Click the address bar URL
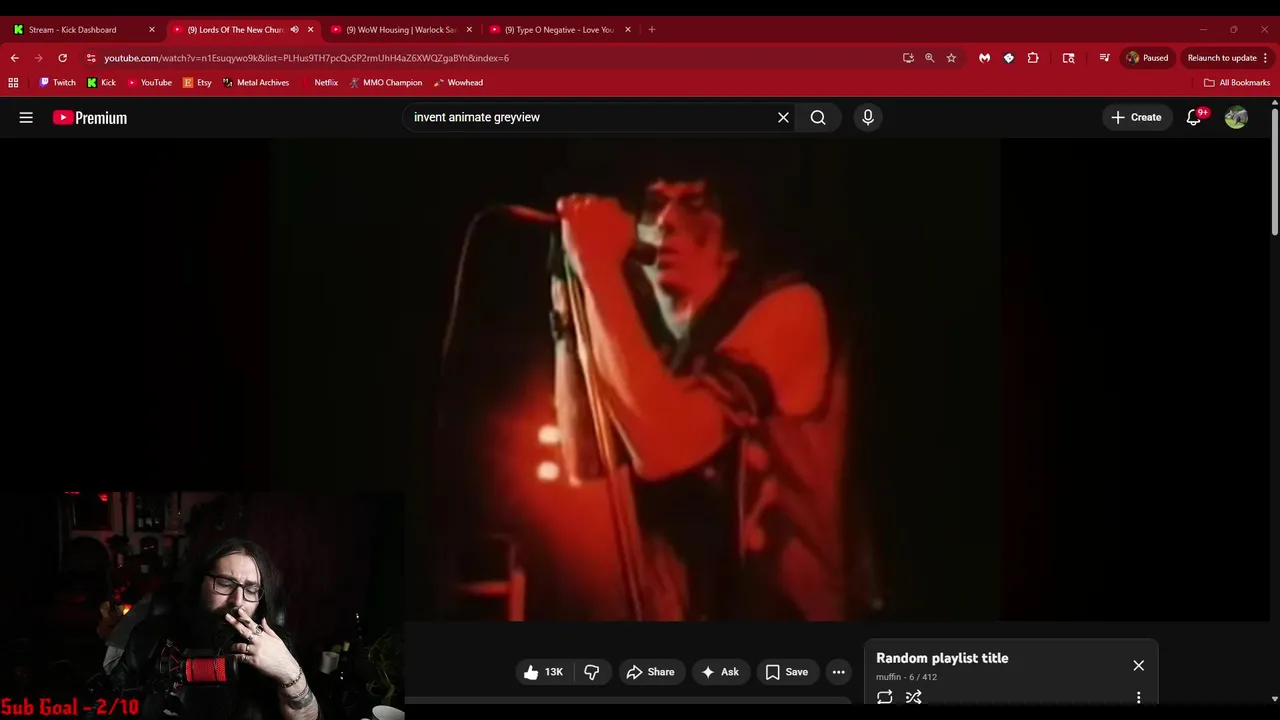The width and height of the screenshot is (1280, 720). pyautogui.click(x=306, y=58)
